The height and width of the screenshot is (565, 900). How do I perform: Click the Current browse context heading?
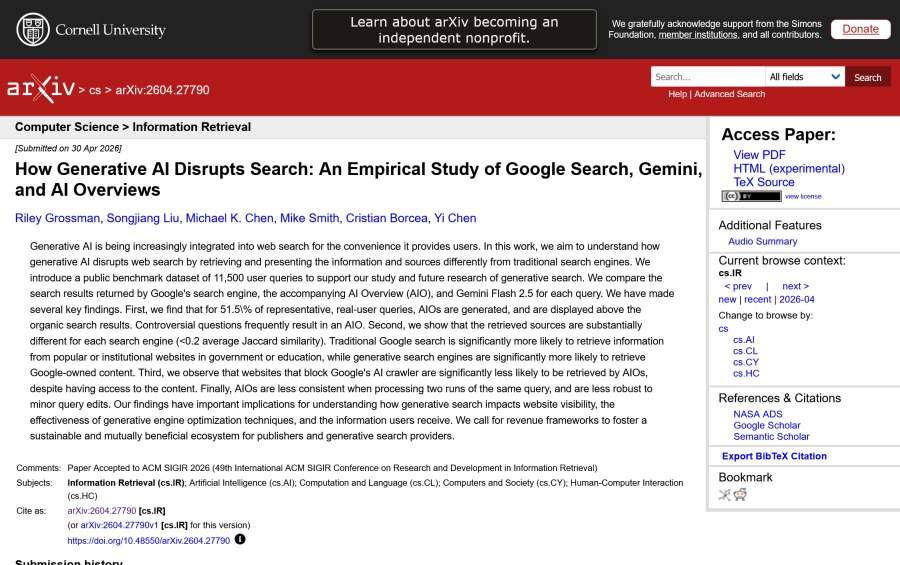(782, 261)
